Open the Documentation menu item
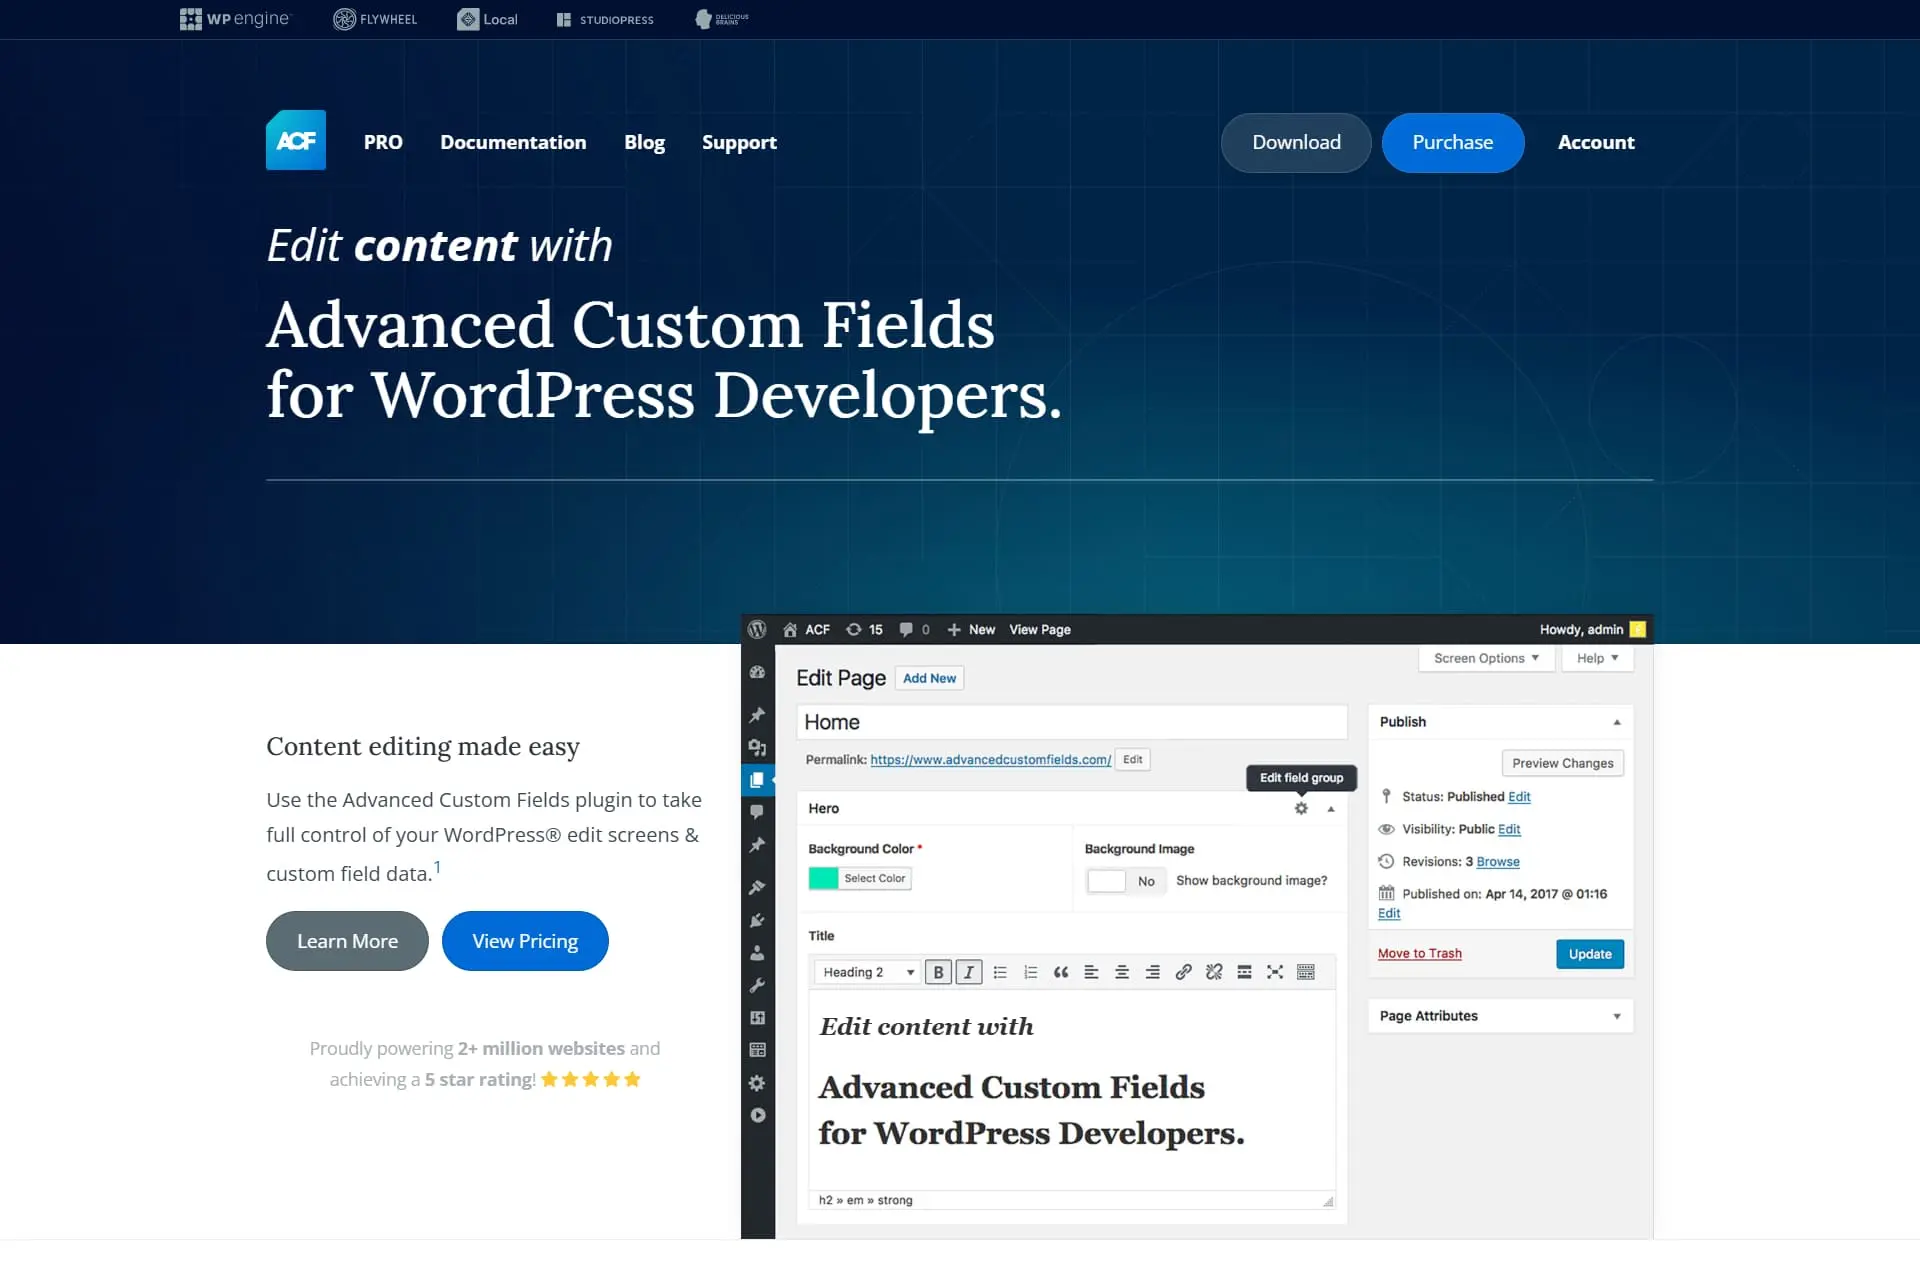1920x1262 pixels. tap(513, 142)
